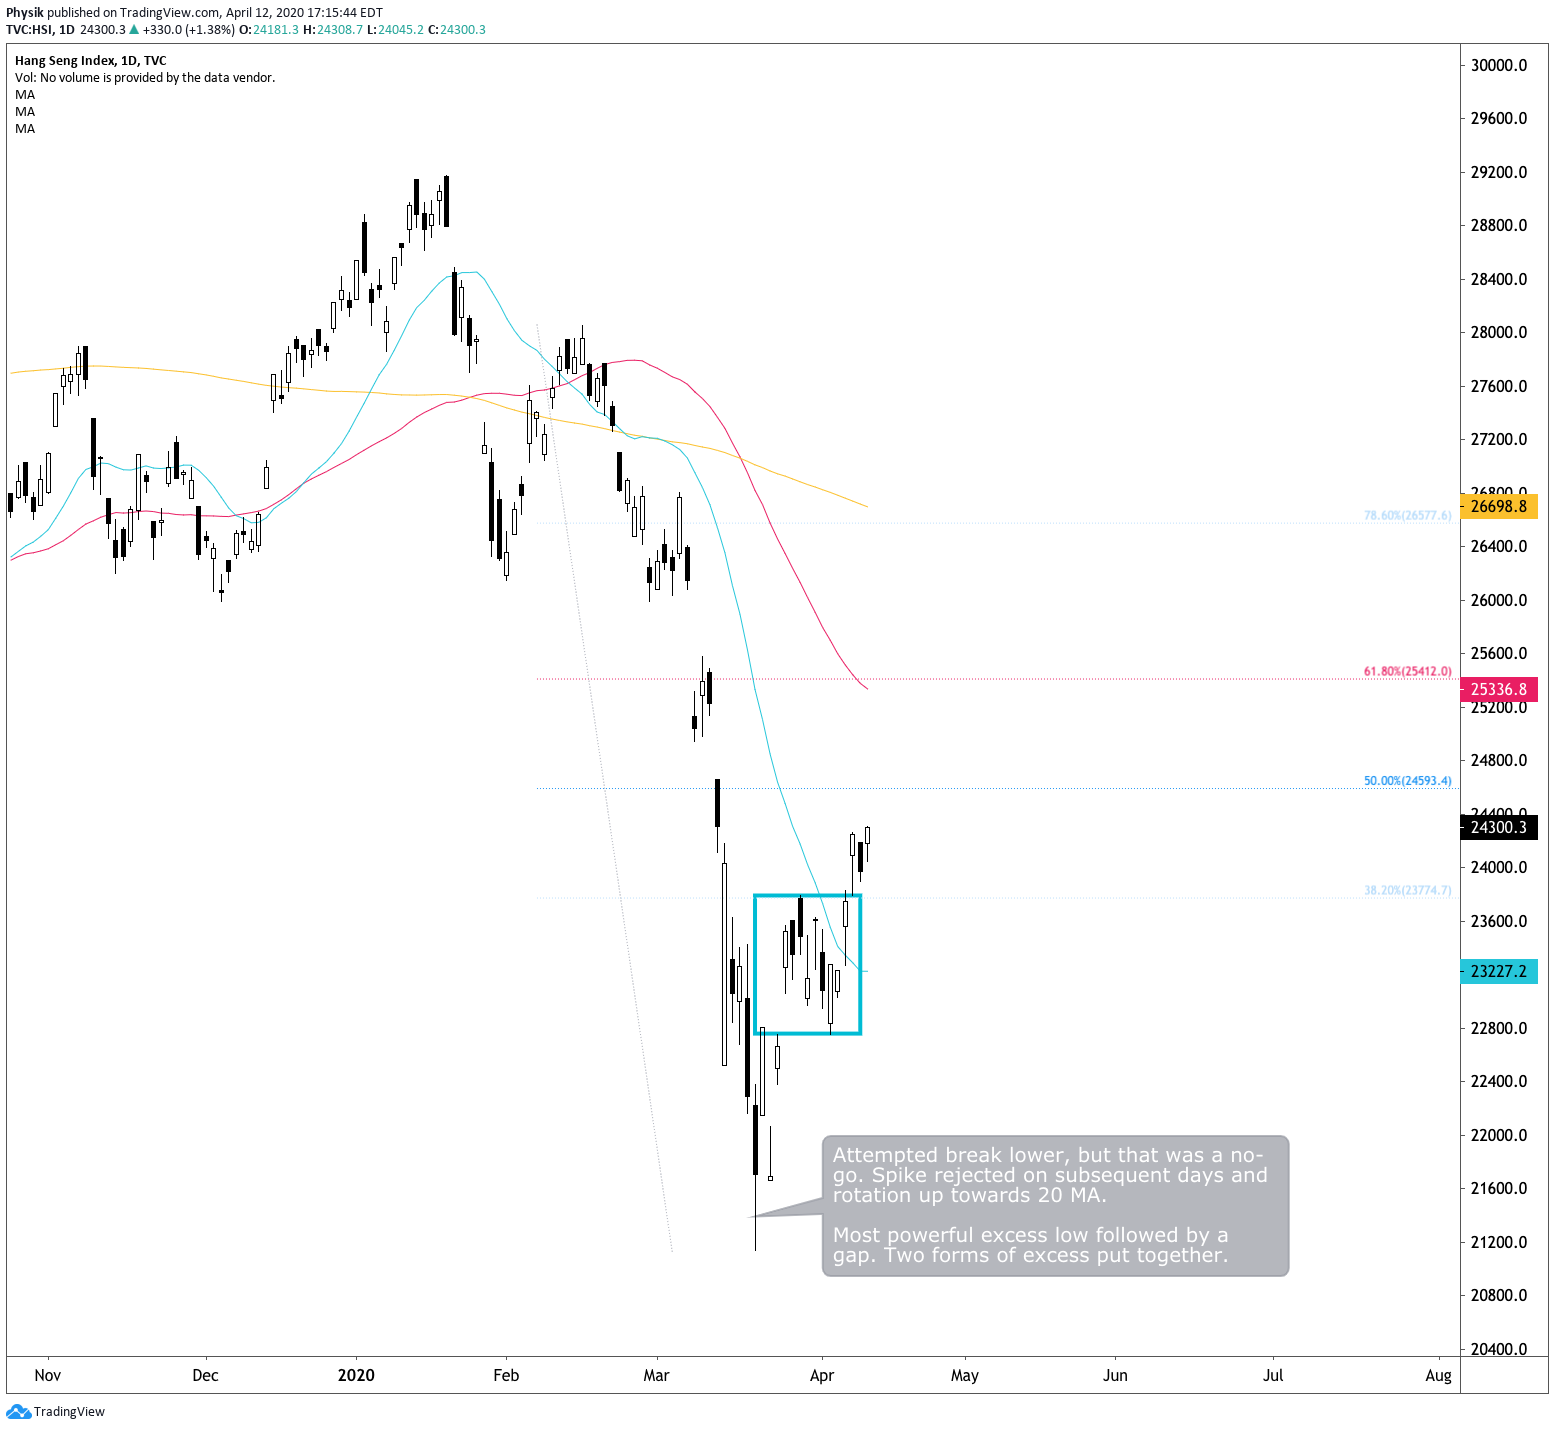Image resolution: width=1555 pixels, height=1430 pixels.
Task: Click the 21200.0 price axis label
Action: click(x=1499, y=1242)
